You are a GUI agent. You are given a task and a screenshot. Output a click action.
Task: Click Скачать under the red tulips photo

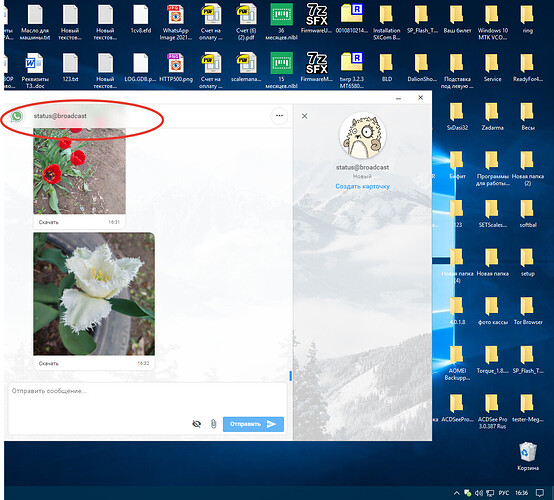point(48,222)
